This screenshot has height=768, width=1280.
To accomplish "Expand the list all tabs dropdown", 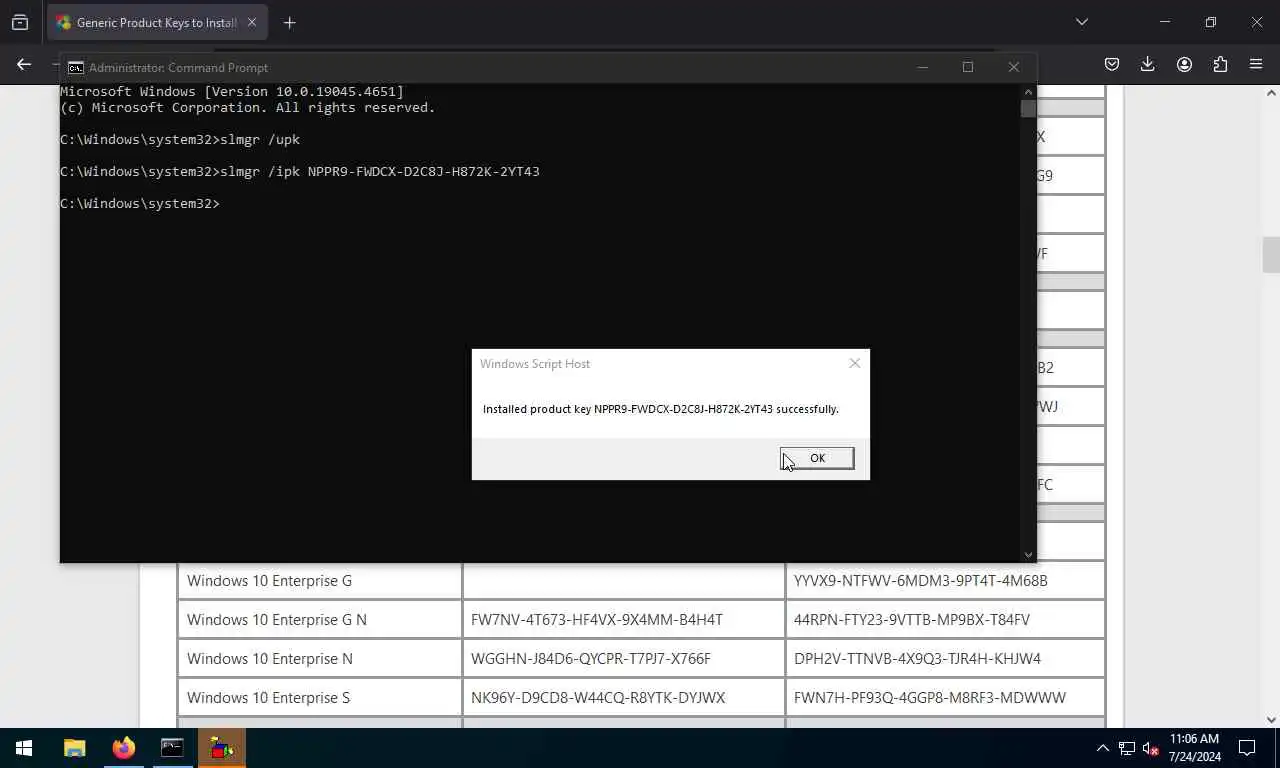I will pyautogui.click(x=1082, y=22).
